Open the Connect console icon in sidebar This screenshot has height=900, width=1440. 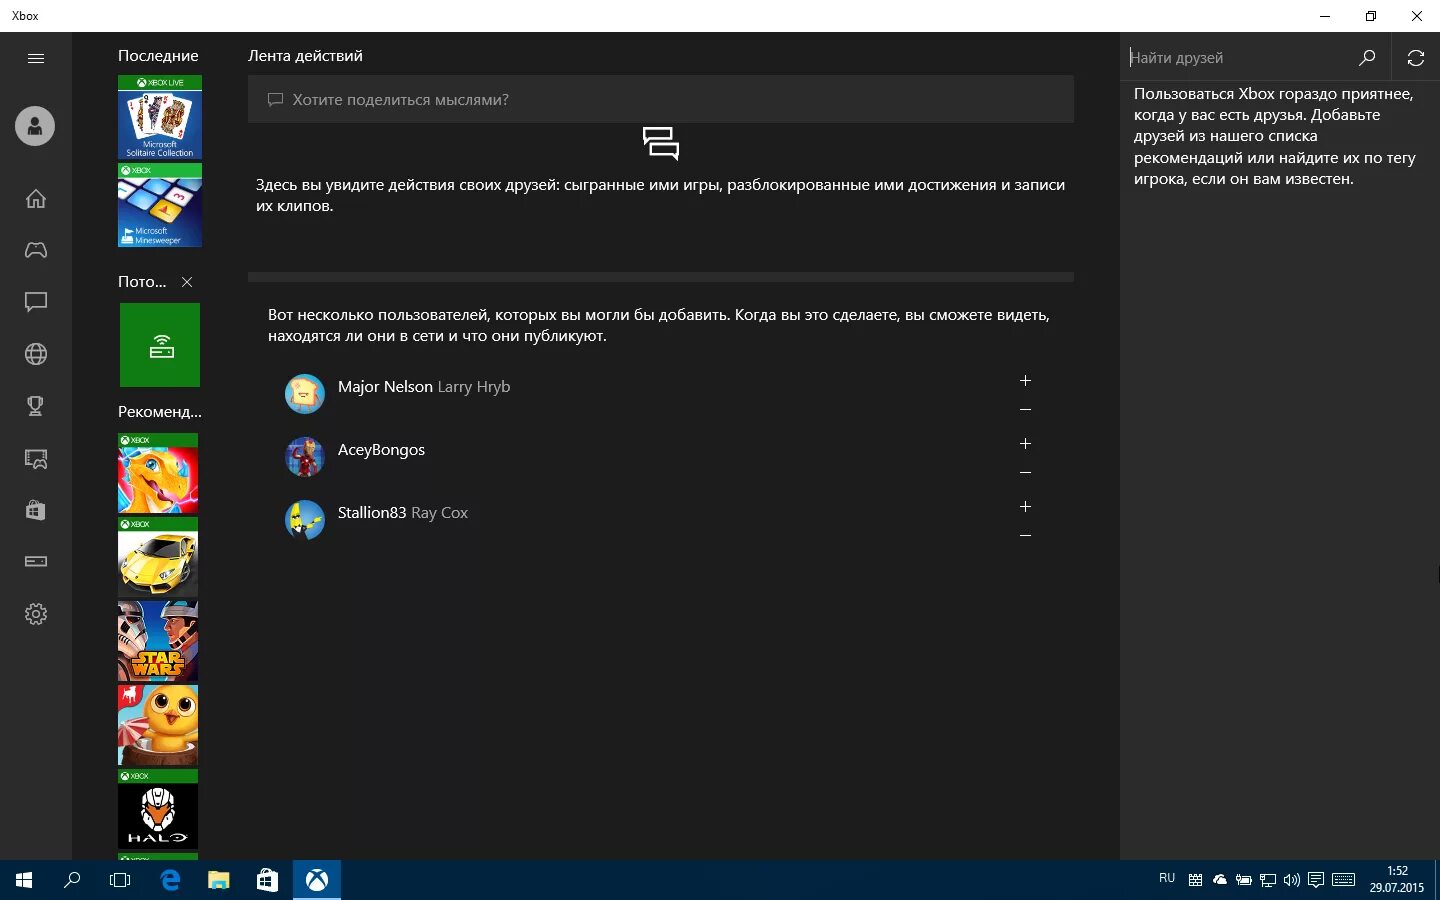[36, 562]
